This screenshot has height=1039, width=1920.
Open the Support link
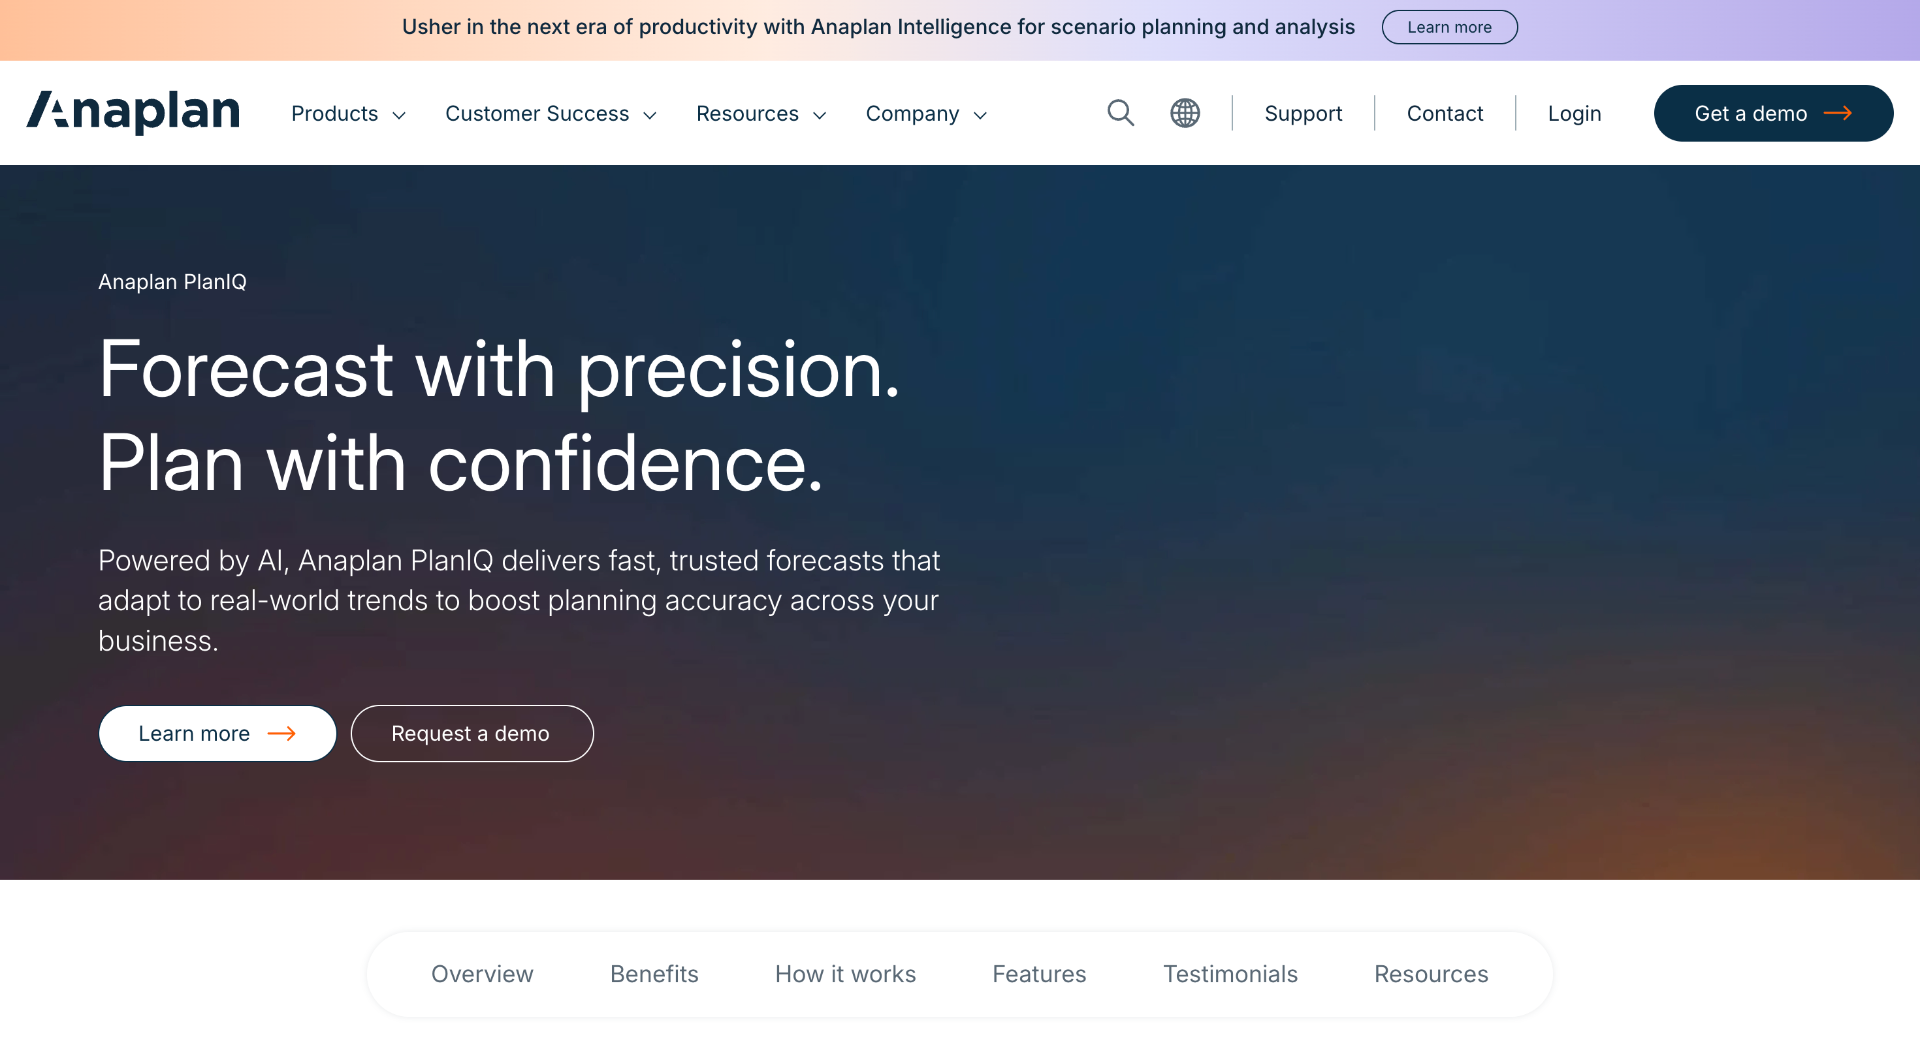click(x=1303, y=114)
